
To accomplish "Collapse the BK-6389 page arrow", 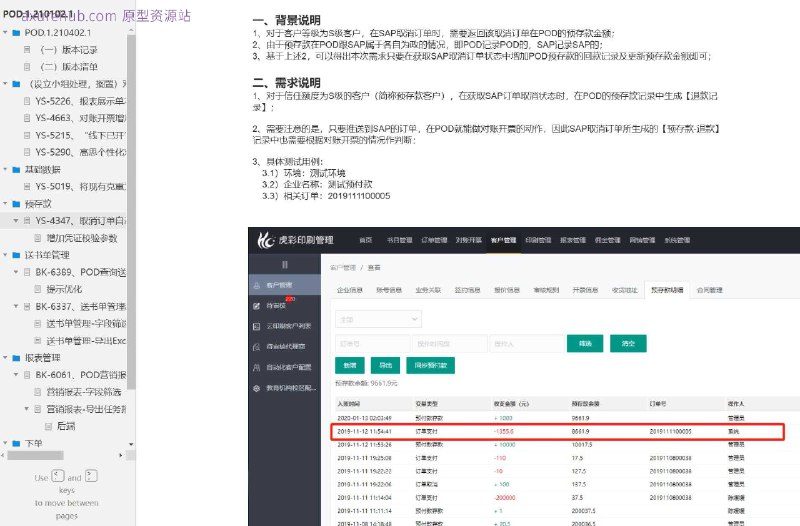I will [16, 272].
